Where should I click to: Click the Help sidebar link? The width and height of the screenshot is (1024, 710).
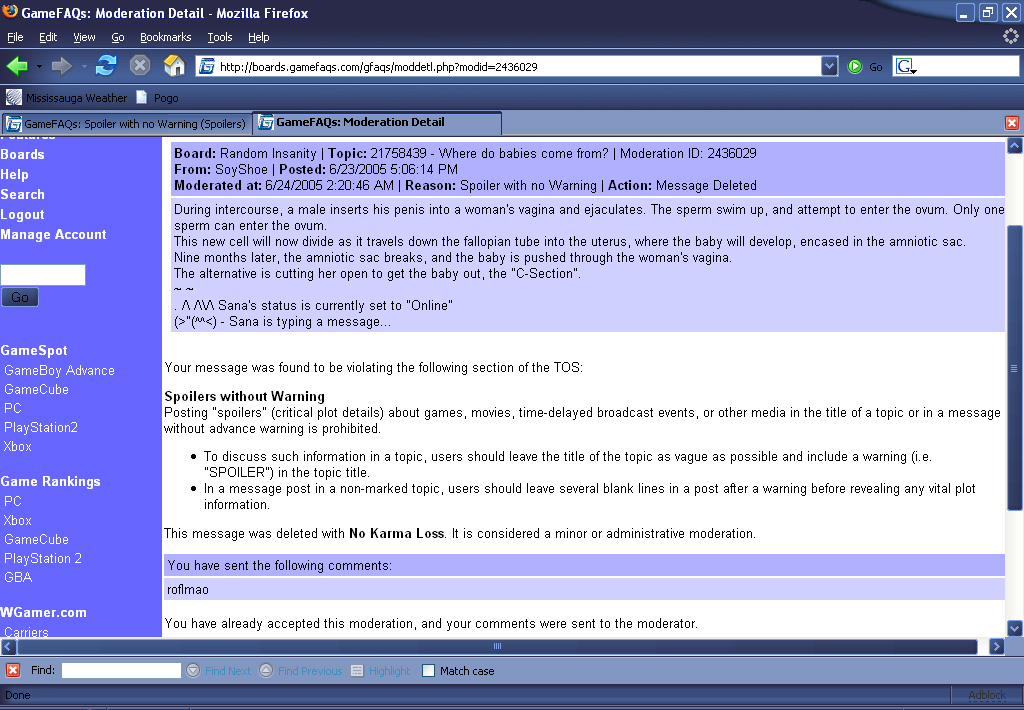14,175
